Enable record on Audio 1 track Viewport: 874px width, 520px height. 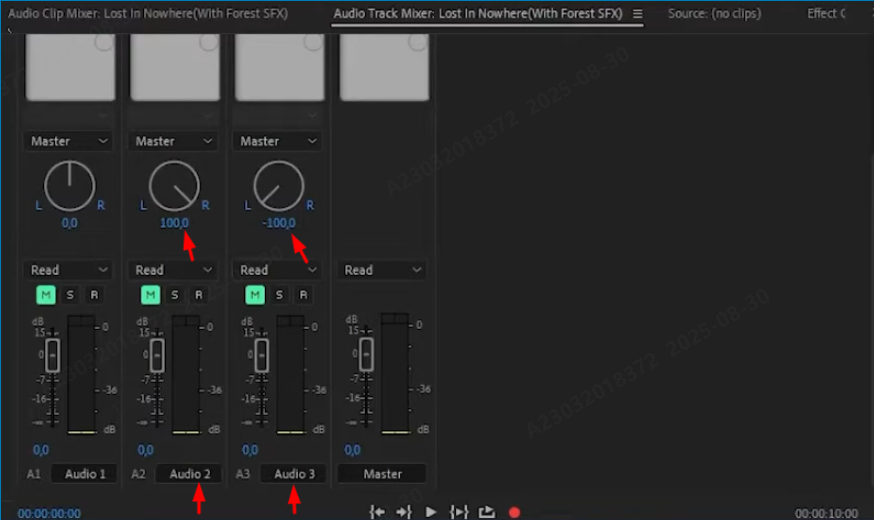pyautogui.click(x=94, y=295)
